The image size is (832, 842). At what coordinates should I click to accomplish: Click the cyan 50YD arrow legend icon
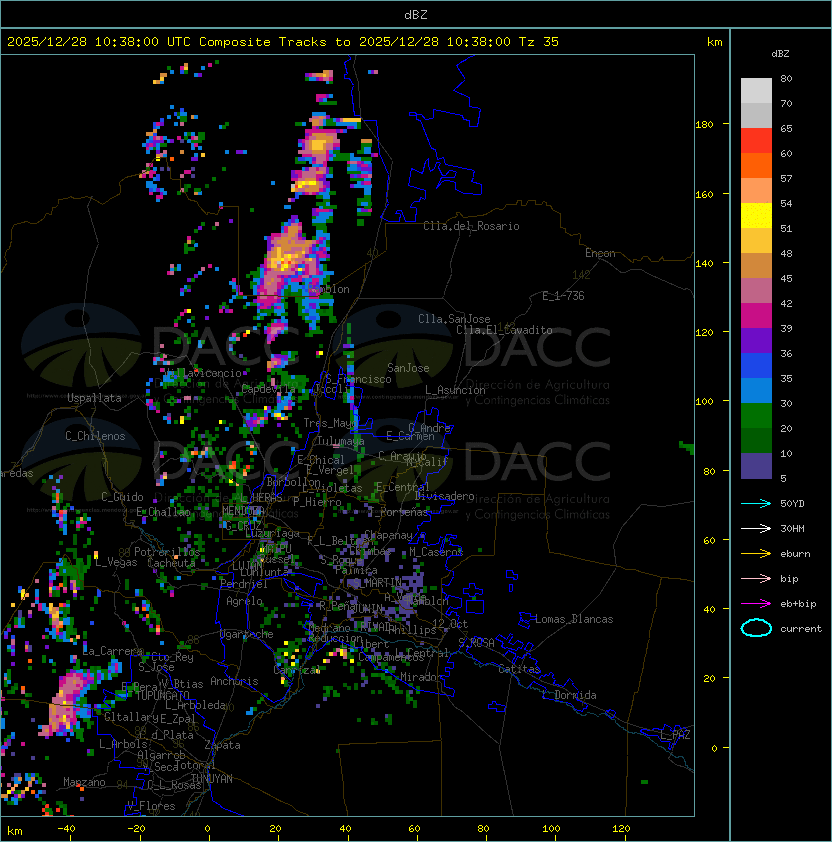click(756, 504)
